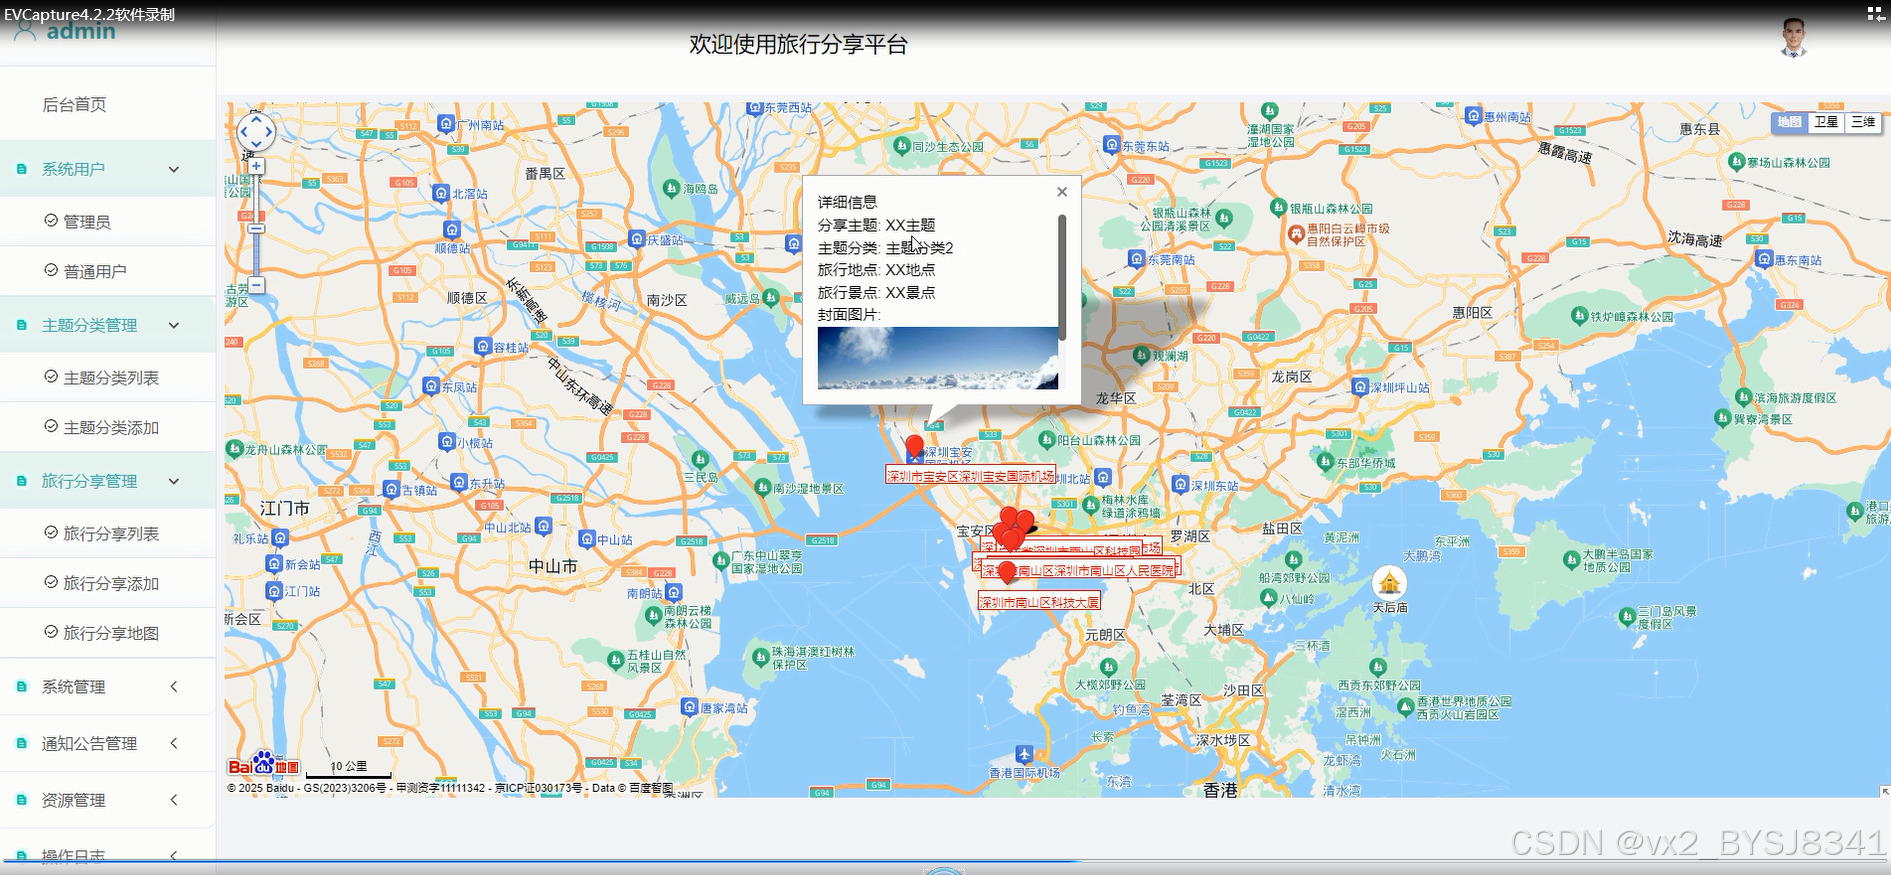Click the red marker at Bao'an airport
1891x875 pixels.
pos(914,448)
